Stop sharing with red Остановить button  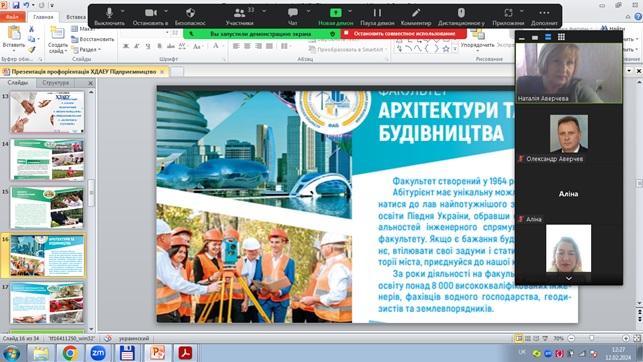pos(404,34)
